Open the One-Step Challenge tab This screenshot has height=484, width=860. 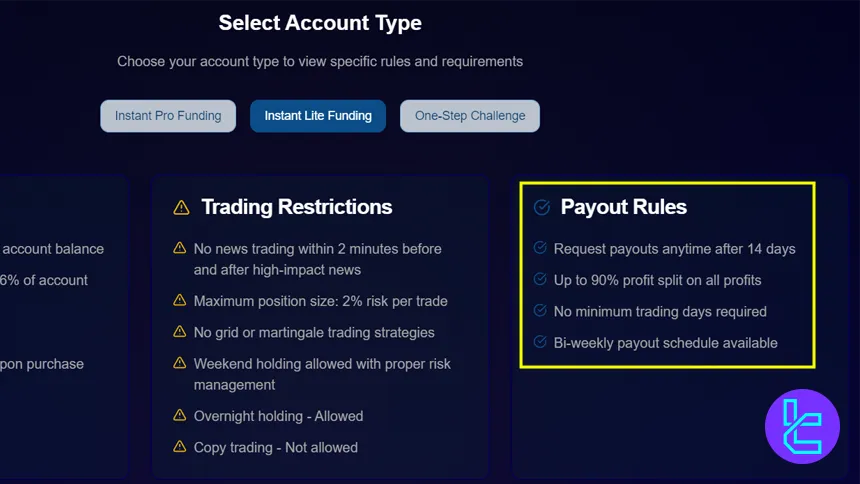coord(470,116)
